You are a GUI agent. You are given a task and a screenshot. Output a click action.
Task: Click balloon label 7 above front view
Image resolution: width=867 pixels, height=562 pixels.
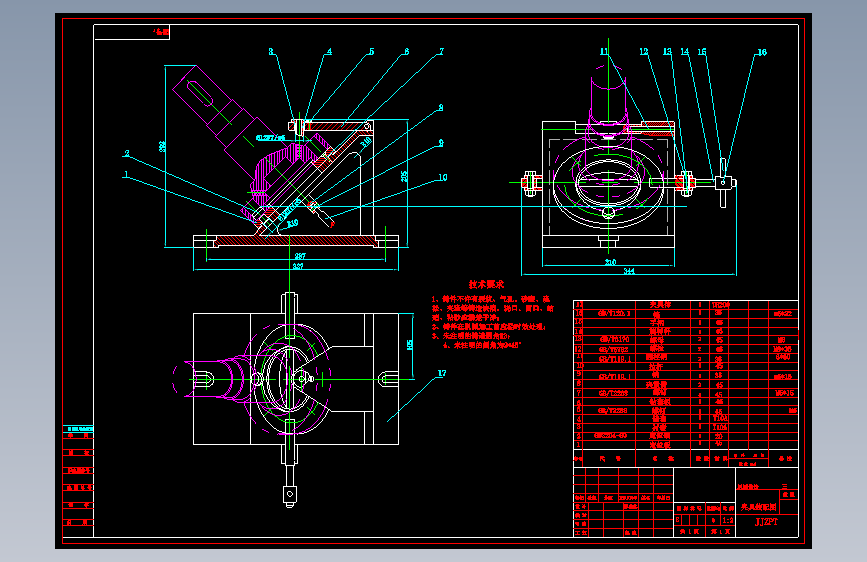[x=441, y=51]
